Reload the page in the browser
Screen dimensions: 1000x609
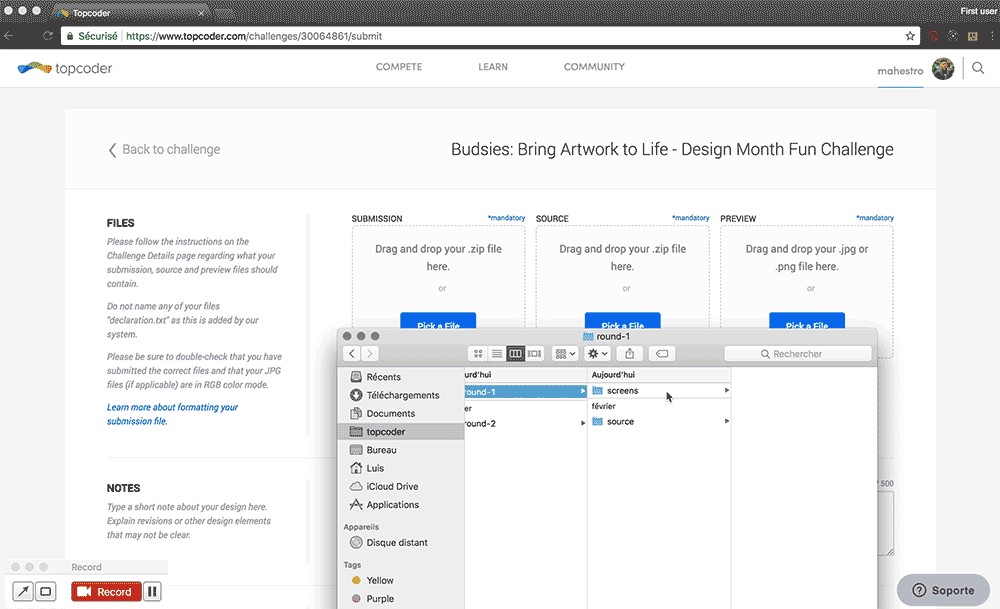point(47,36)
